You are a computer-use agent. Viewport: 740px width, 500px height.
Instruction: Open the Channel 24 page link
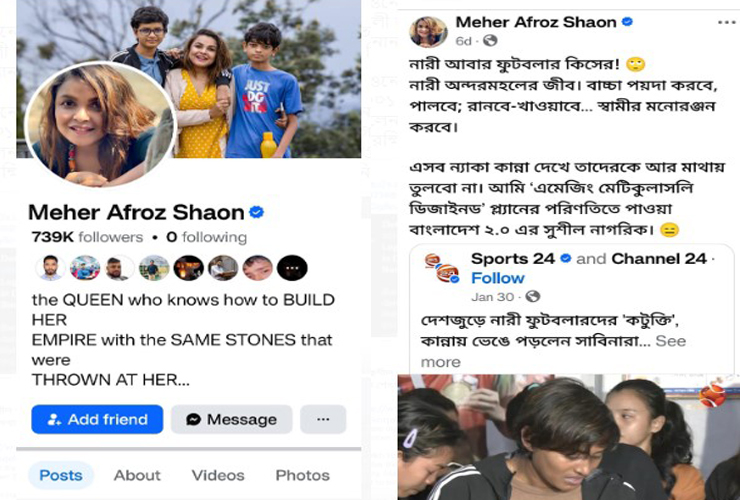659,259
